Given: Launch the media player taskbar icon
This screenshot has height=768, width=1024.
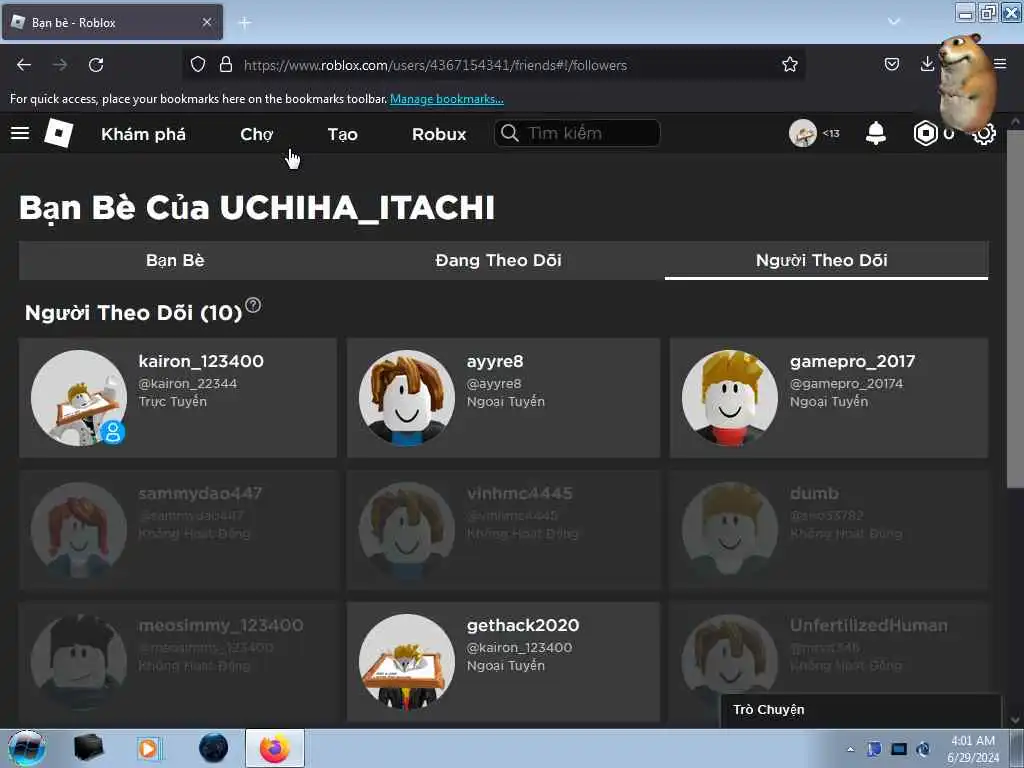Looking at the screenshot, I should 149,748.
